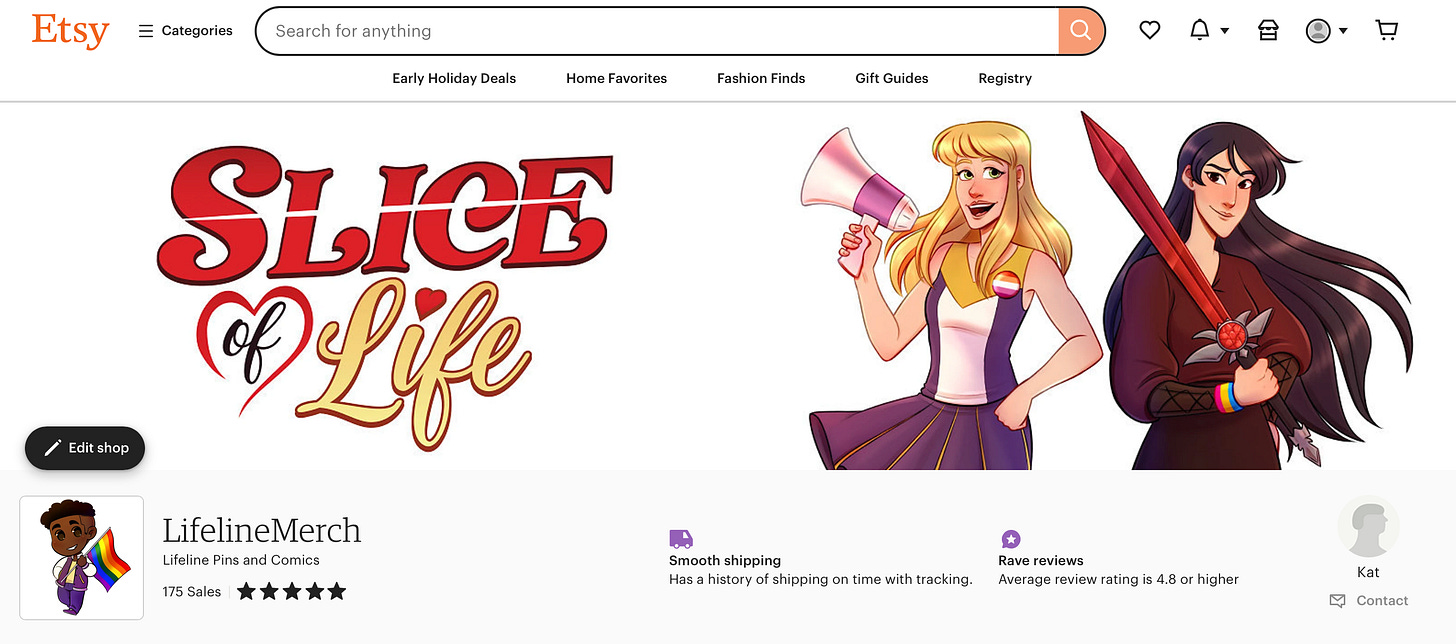Open the shopping cart icon
Viewport: 1456px width, 644px height.
1387,31
